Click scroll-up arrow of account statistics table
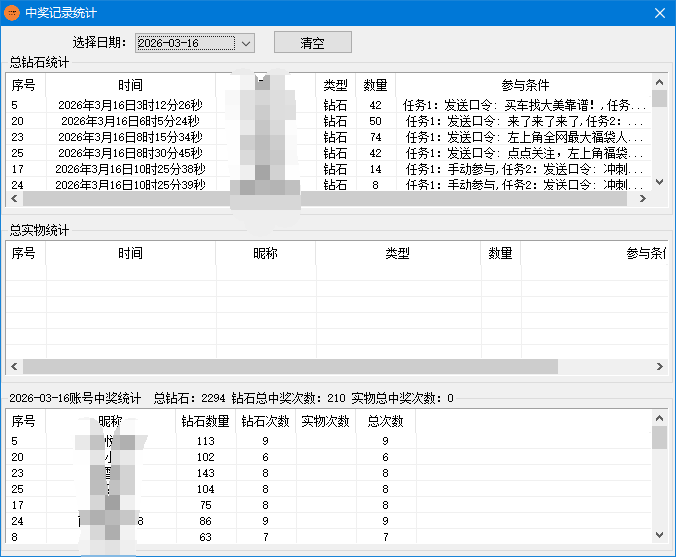Viewport: 676px width, 557px height. coord(660,419)
